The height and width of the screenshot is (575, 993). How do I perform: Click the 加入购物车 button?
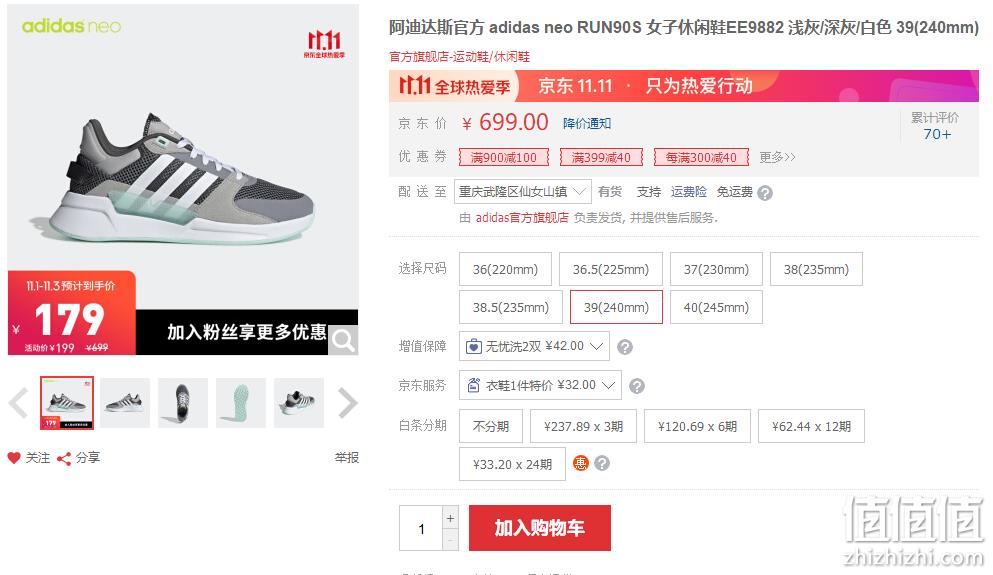pyautogui.click(x=540, y=528)
